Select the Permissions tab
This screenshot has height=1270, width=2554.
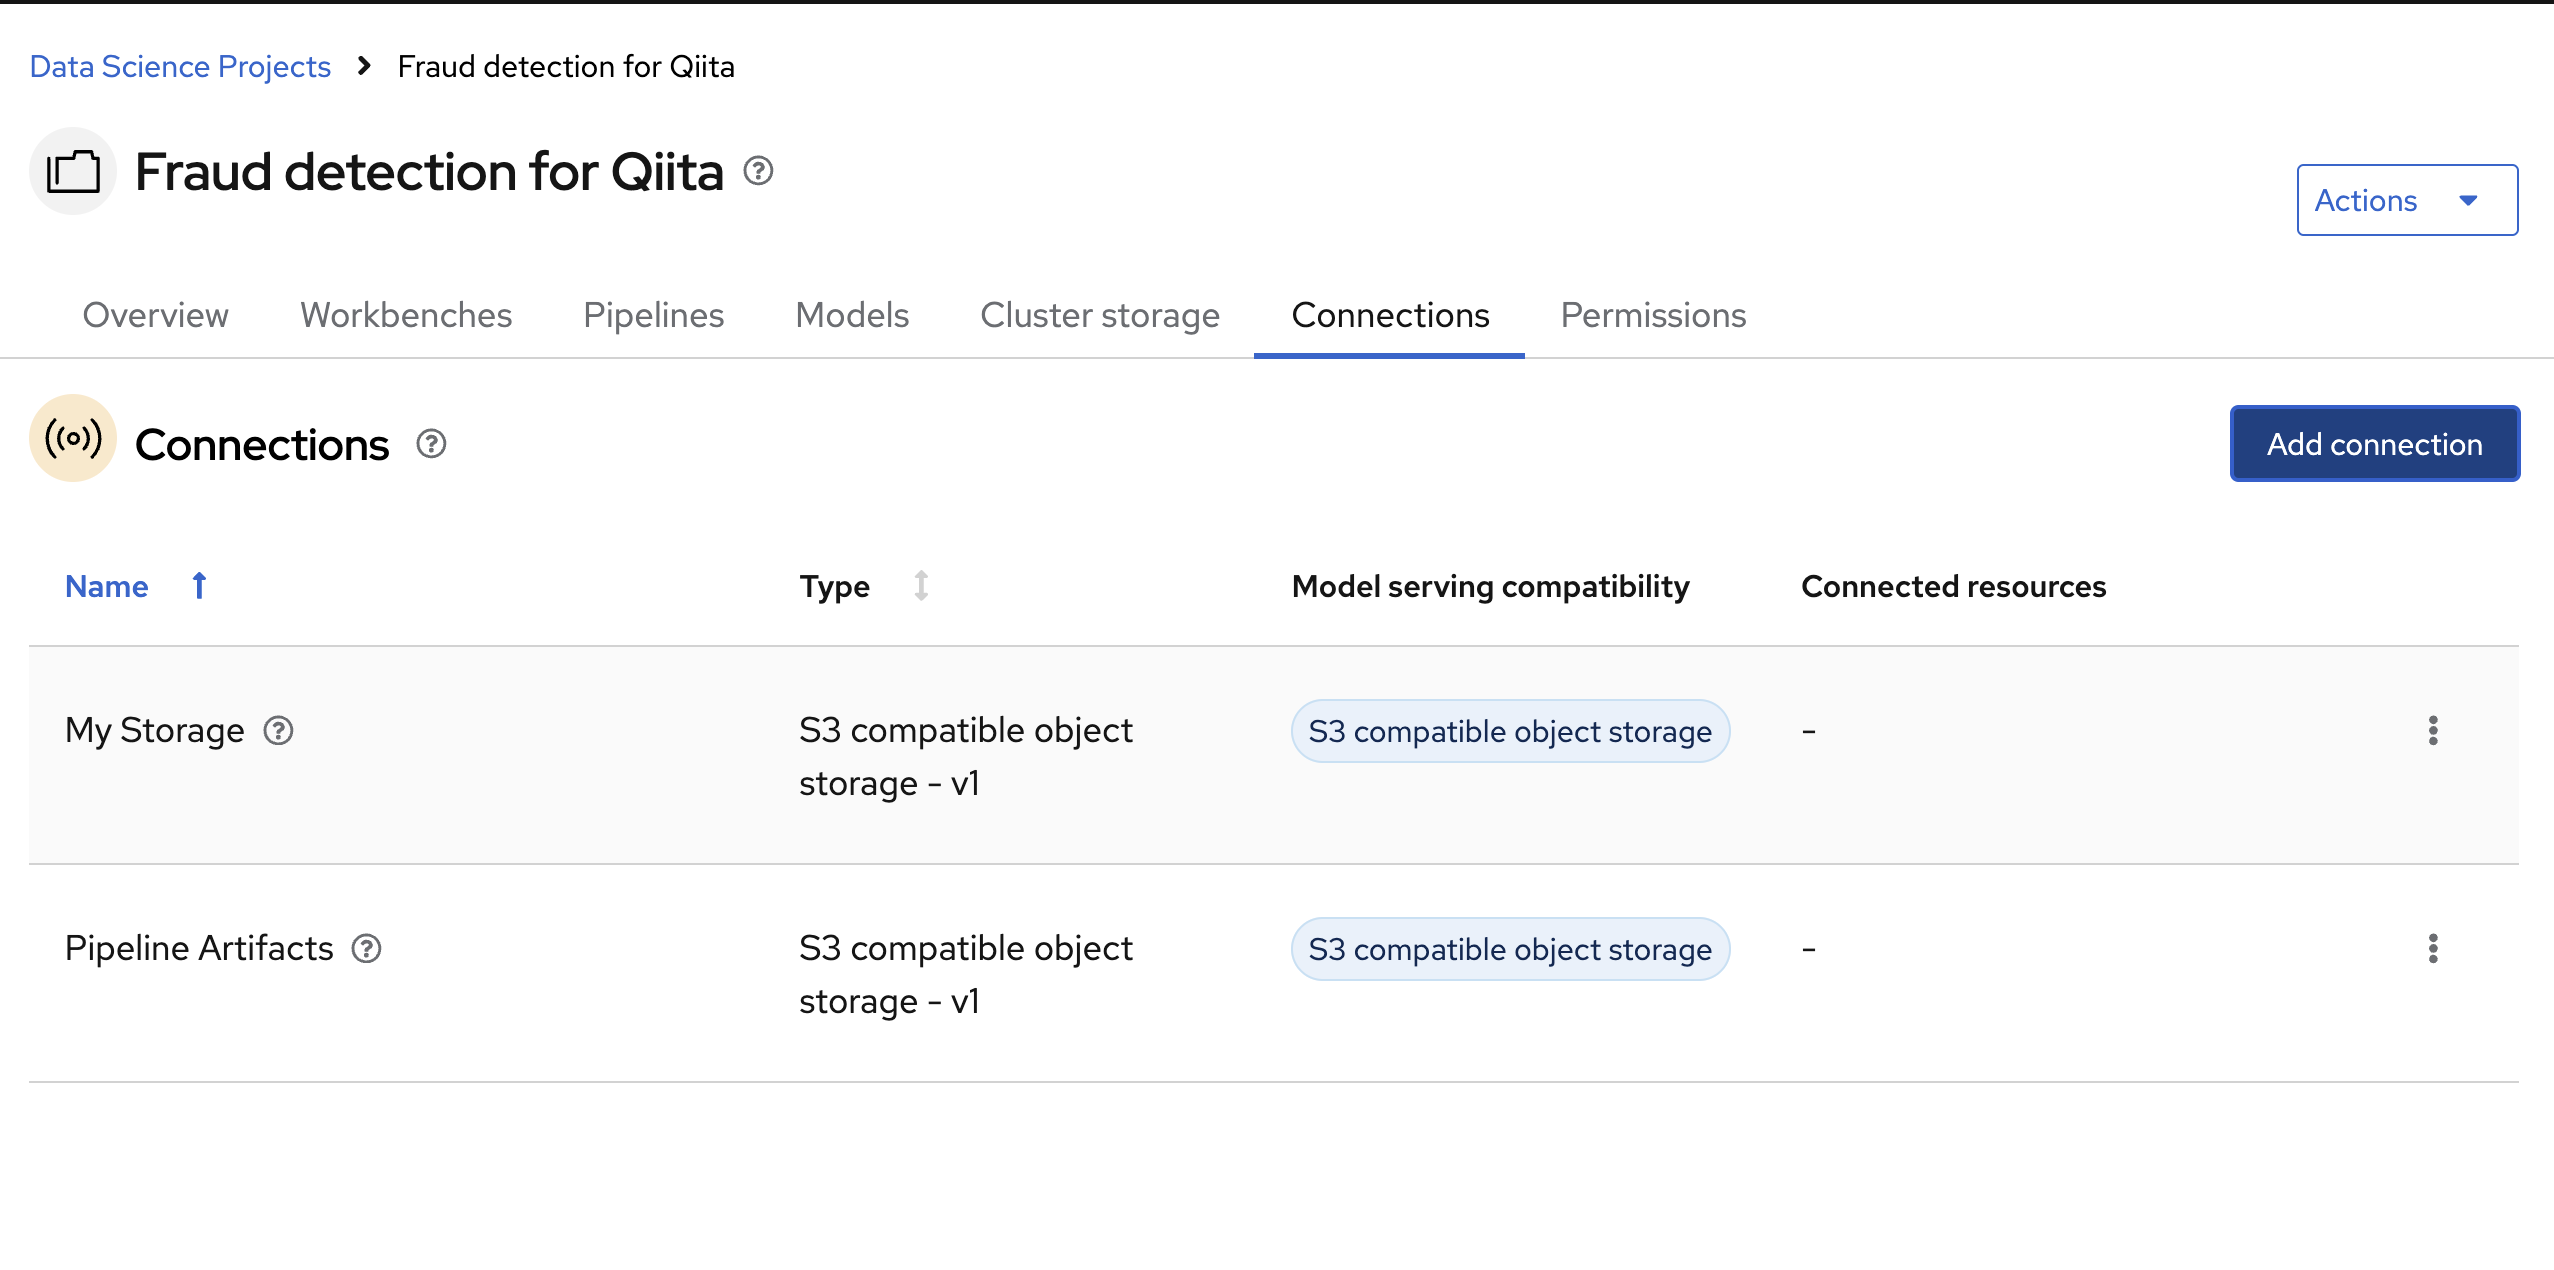pos(1653,316)
